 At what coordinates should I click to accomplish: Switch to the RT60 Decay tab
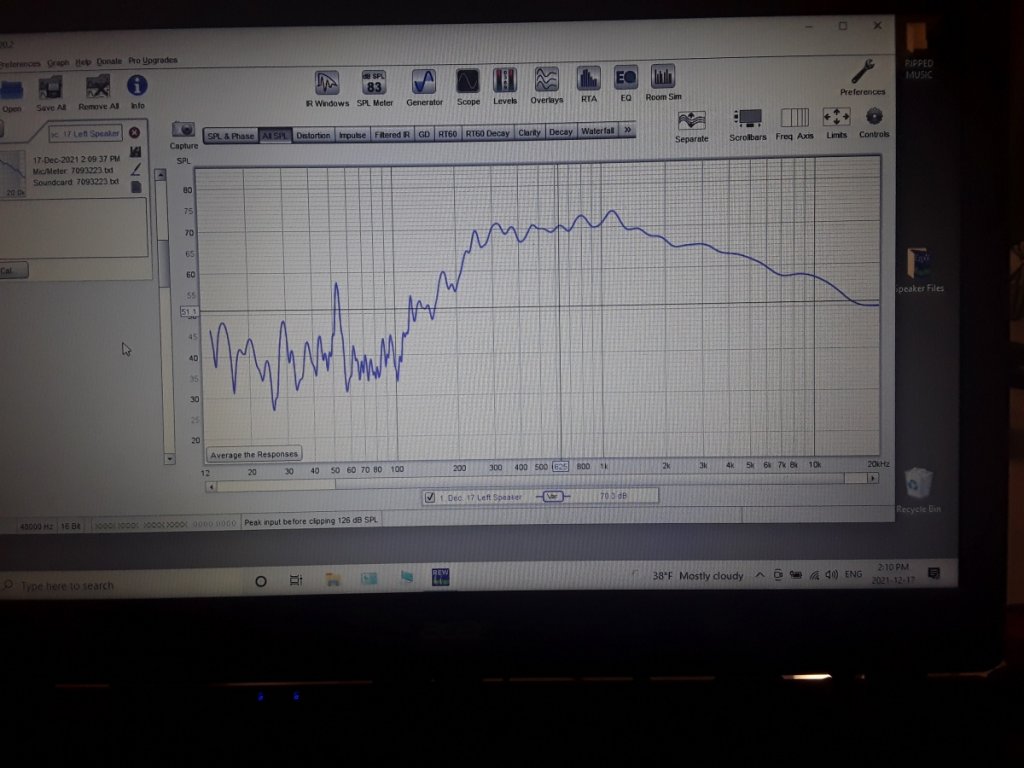(487, 133)
